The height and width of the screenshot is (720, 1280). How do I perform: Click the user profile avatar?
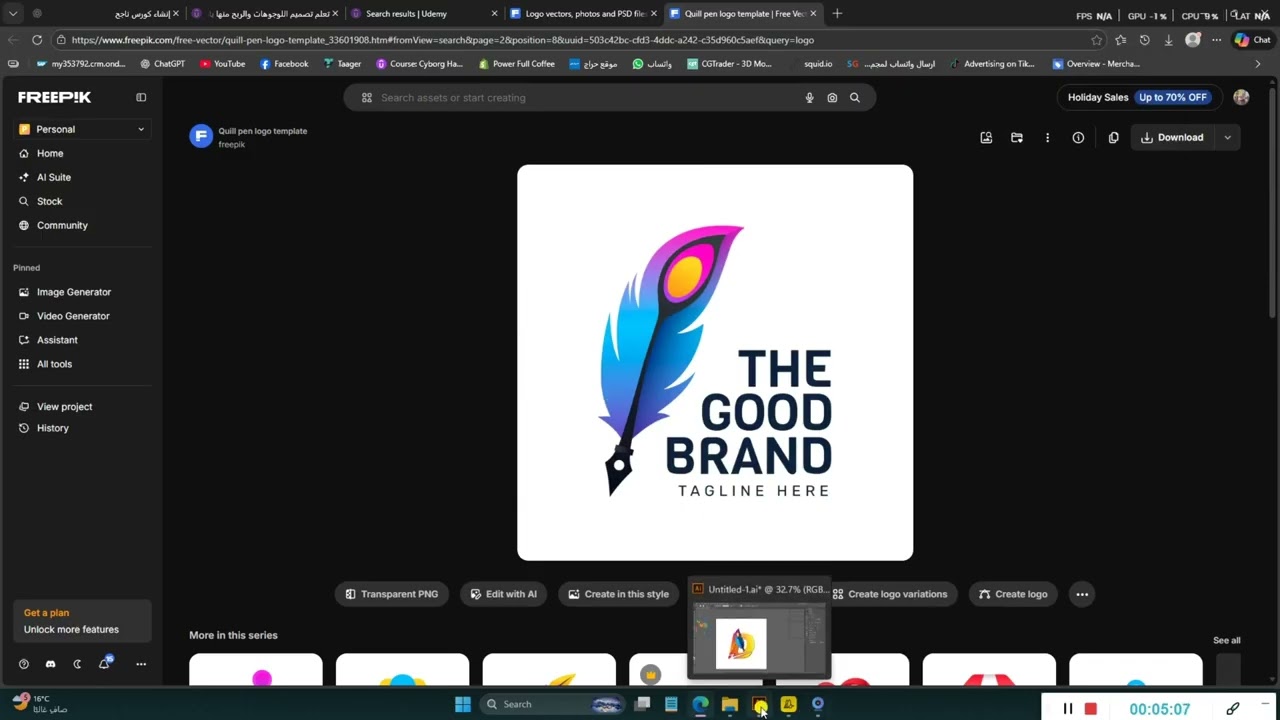[1241, 97]
